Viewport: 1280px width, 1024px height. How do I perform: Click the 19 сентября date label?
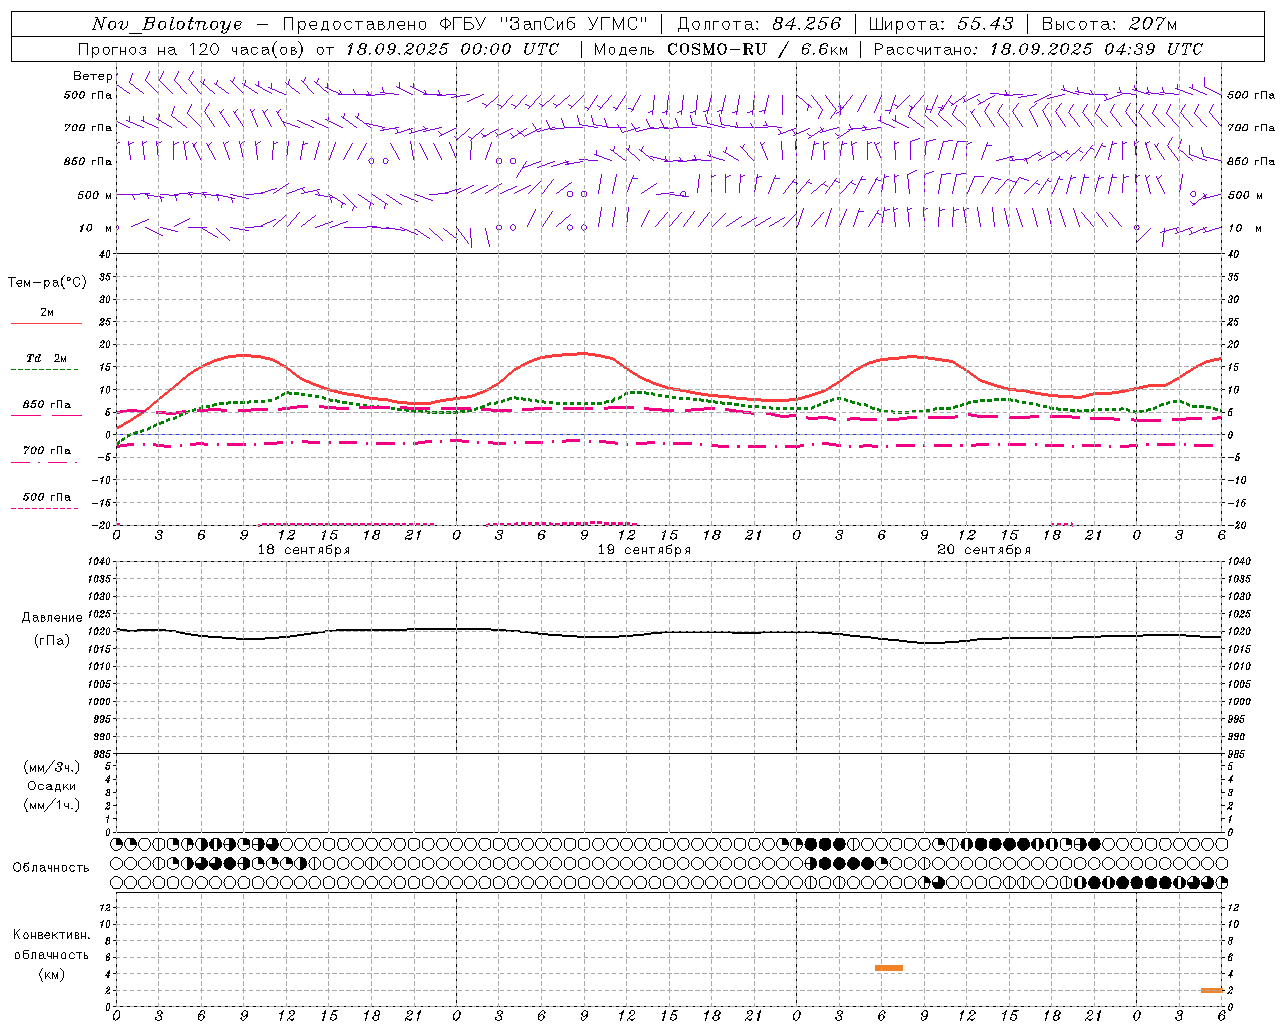644,550
